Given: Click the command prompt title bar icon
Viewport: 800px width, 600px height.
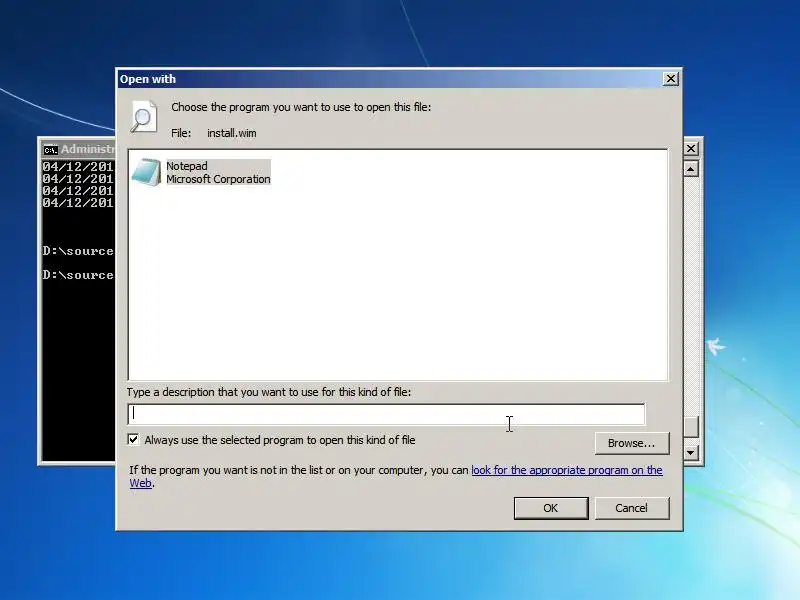Looking at the screenshot, I should (51, 149).
